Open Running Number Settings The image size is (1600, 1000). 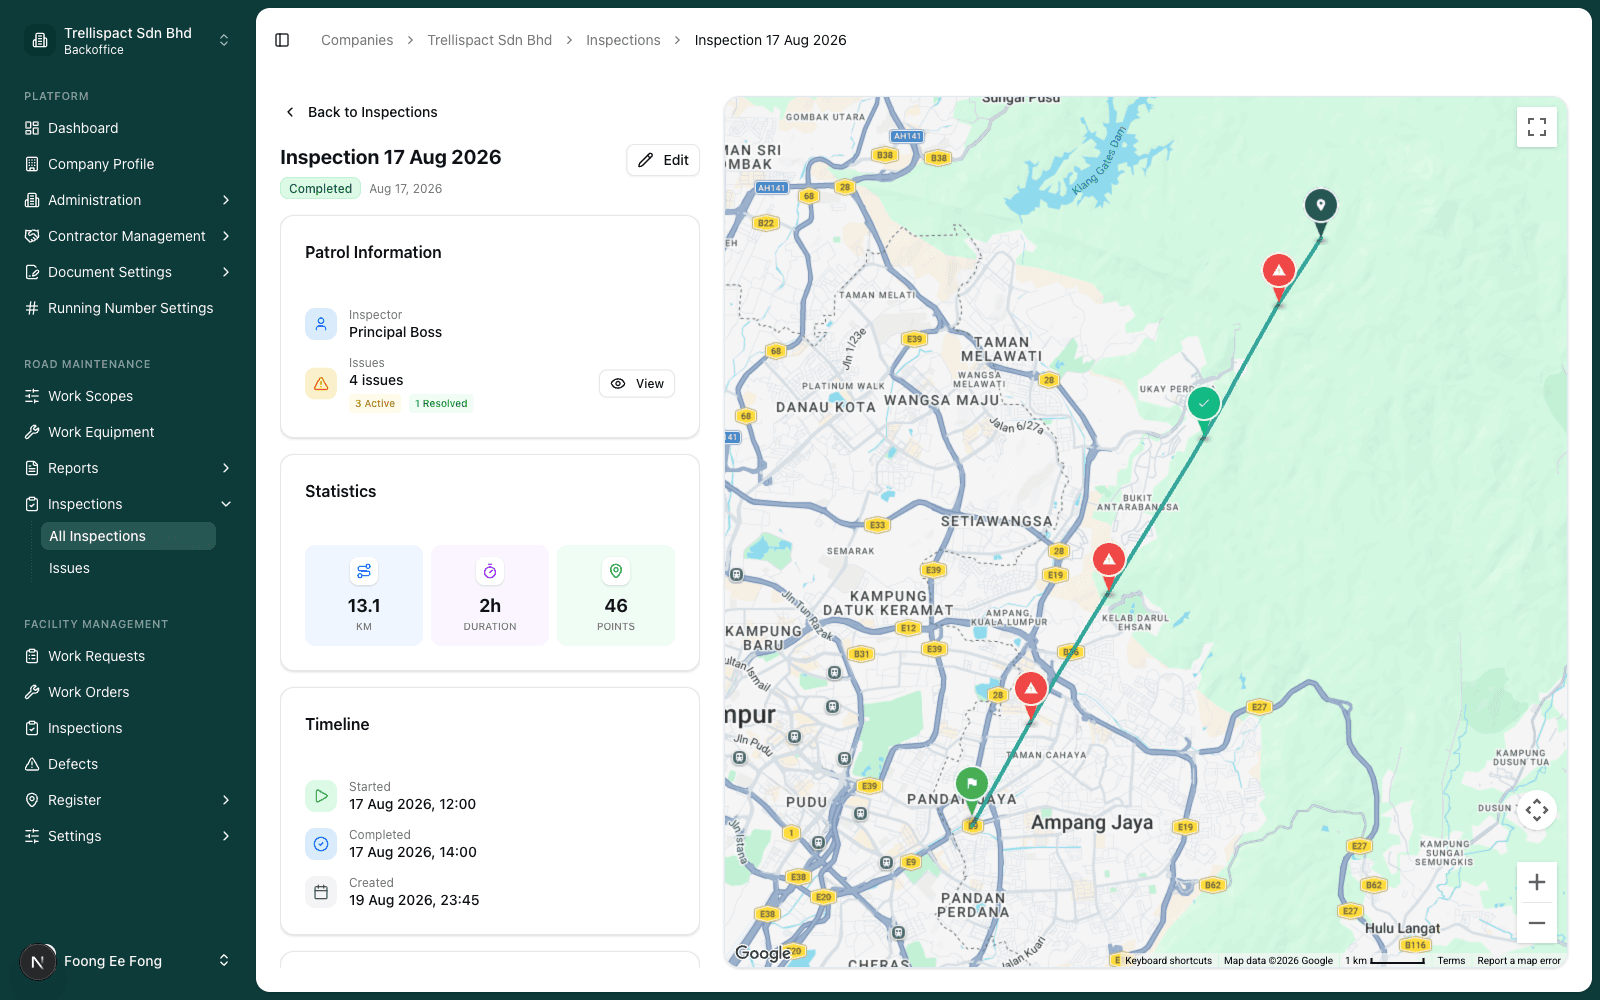pyautogui.click(x=128, y=308)
